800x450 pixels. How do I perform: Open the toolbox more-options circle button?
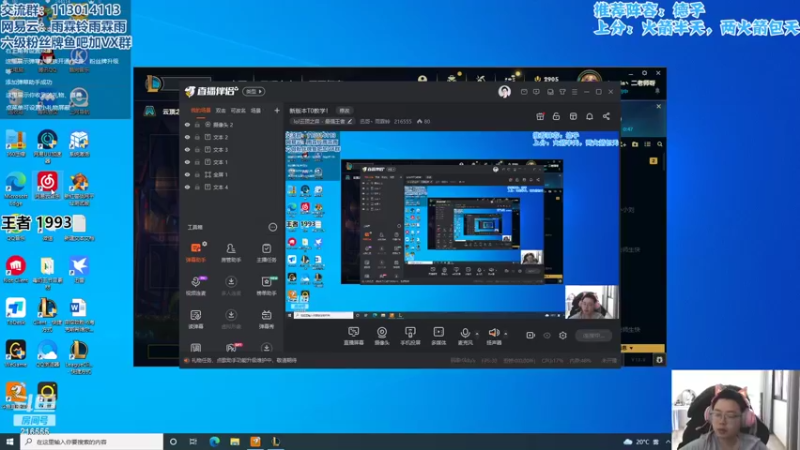272,227
